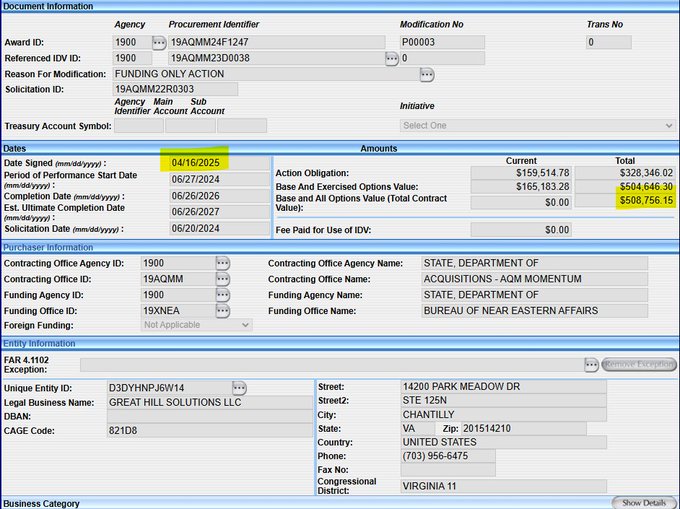Click the Date Signed field
This screenshot has height=509, width=680.
(219, 162)
